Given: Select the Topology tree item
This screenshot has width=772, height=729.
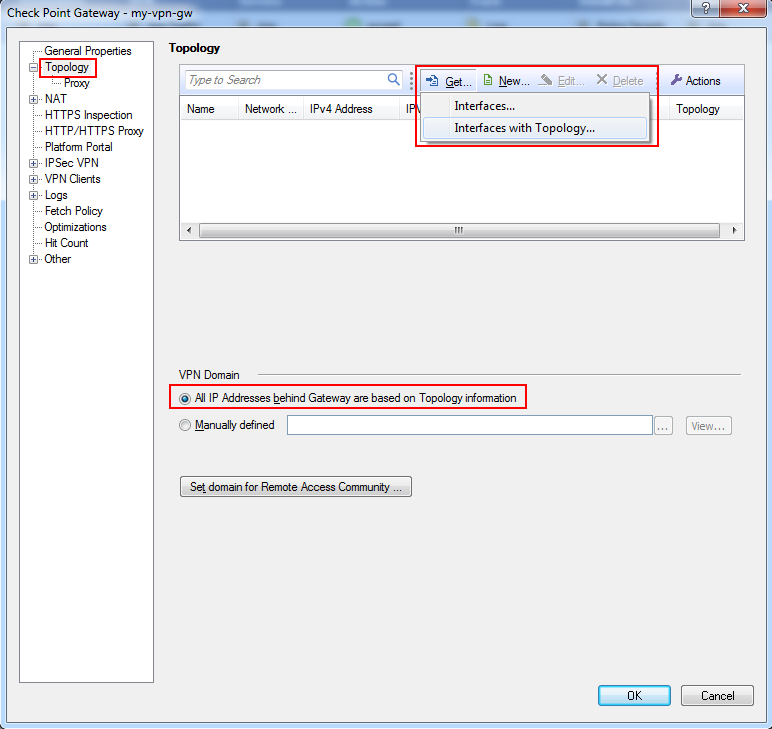Looking at the screenshot, I should pyautogui.click(x=67, y=67).
